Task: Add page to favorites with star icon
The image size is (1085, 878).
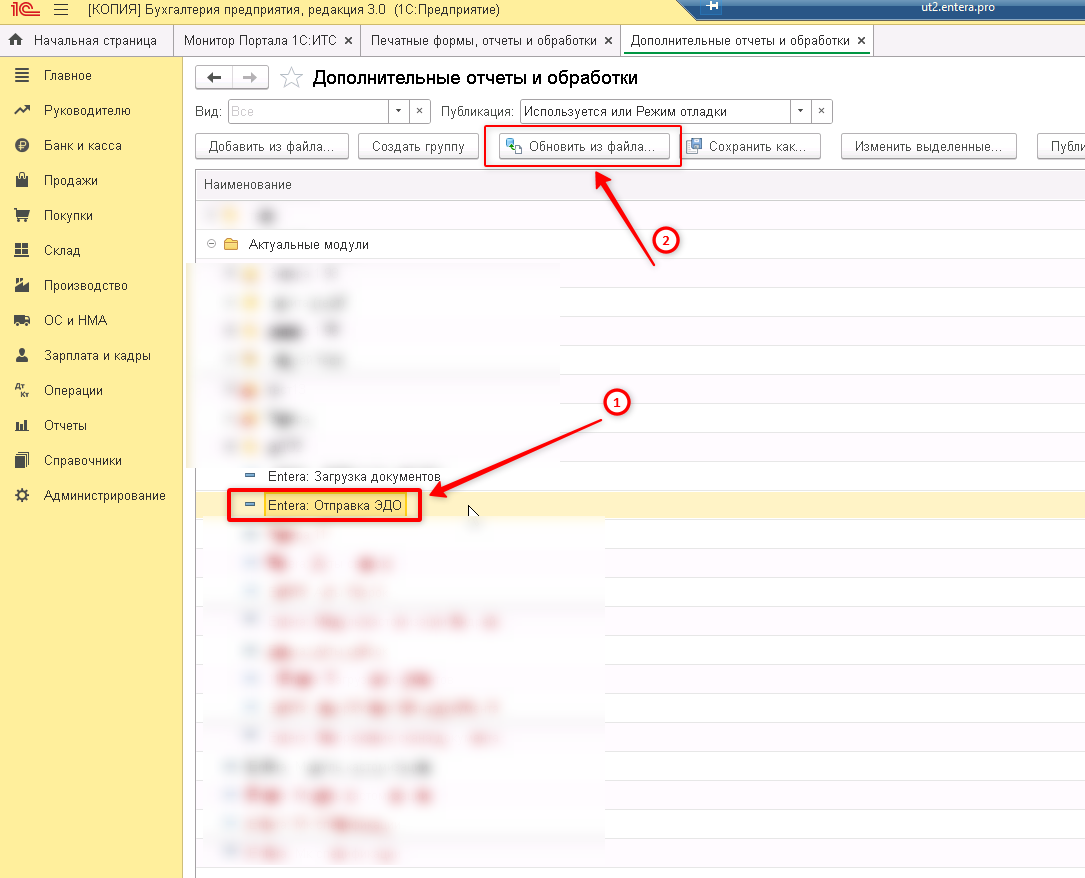Action: tap(291, 77)
